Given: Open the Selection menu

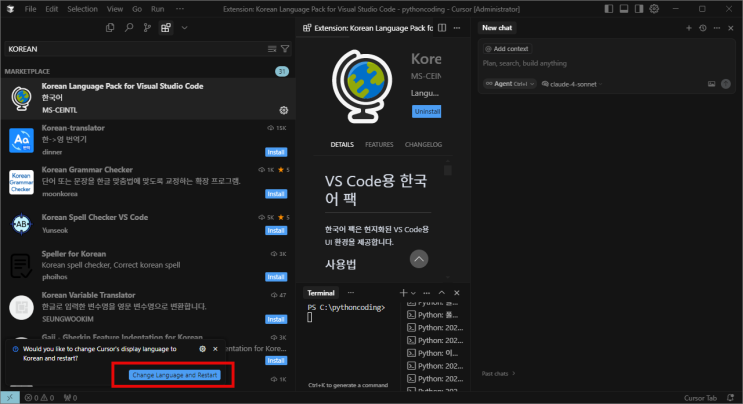Looking at the screenshot, I should click(x=82, y=9).
